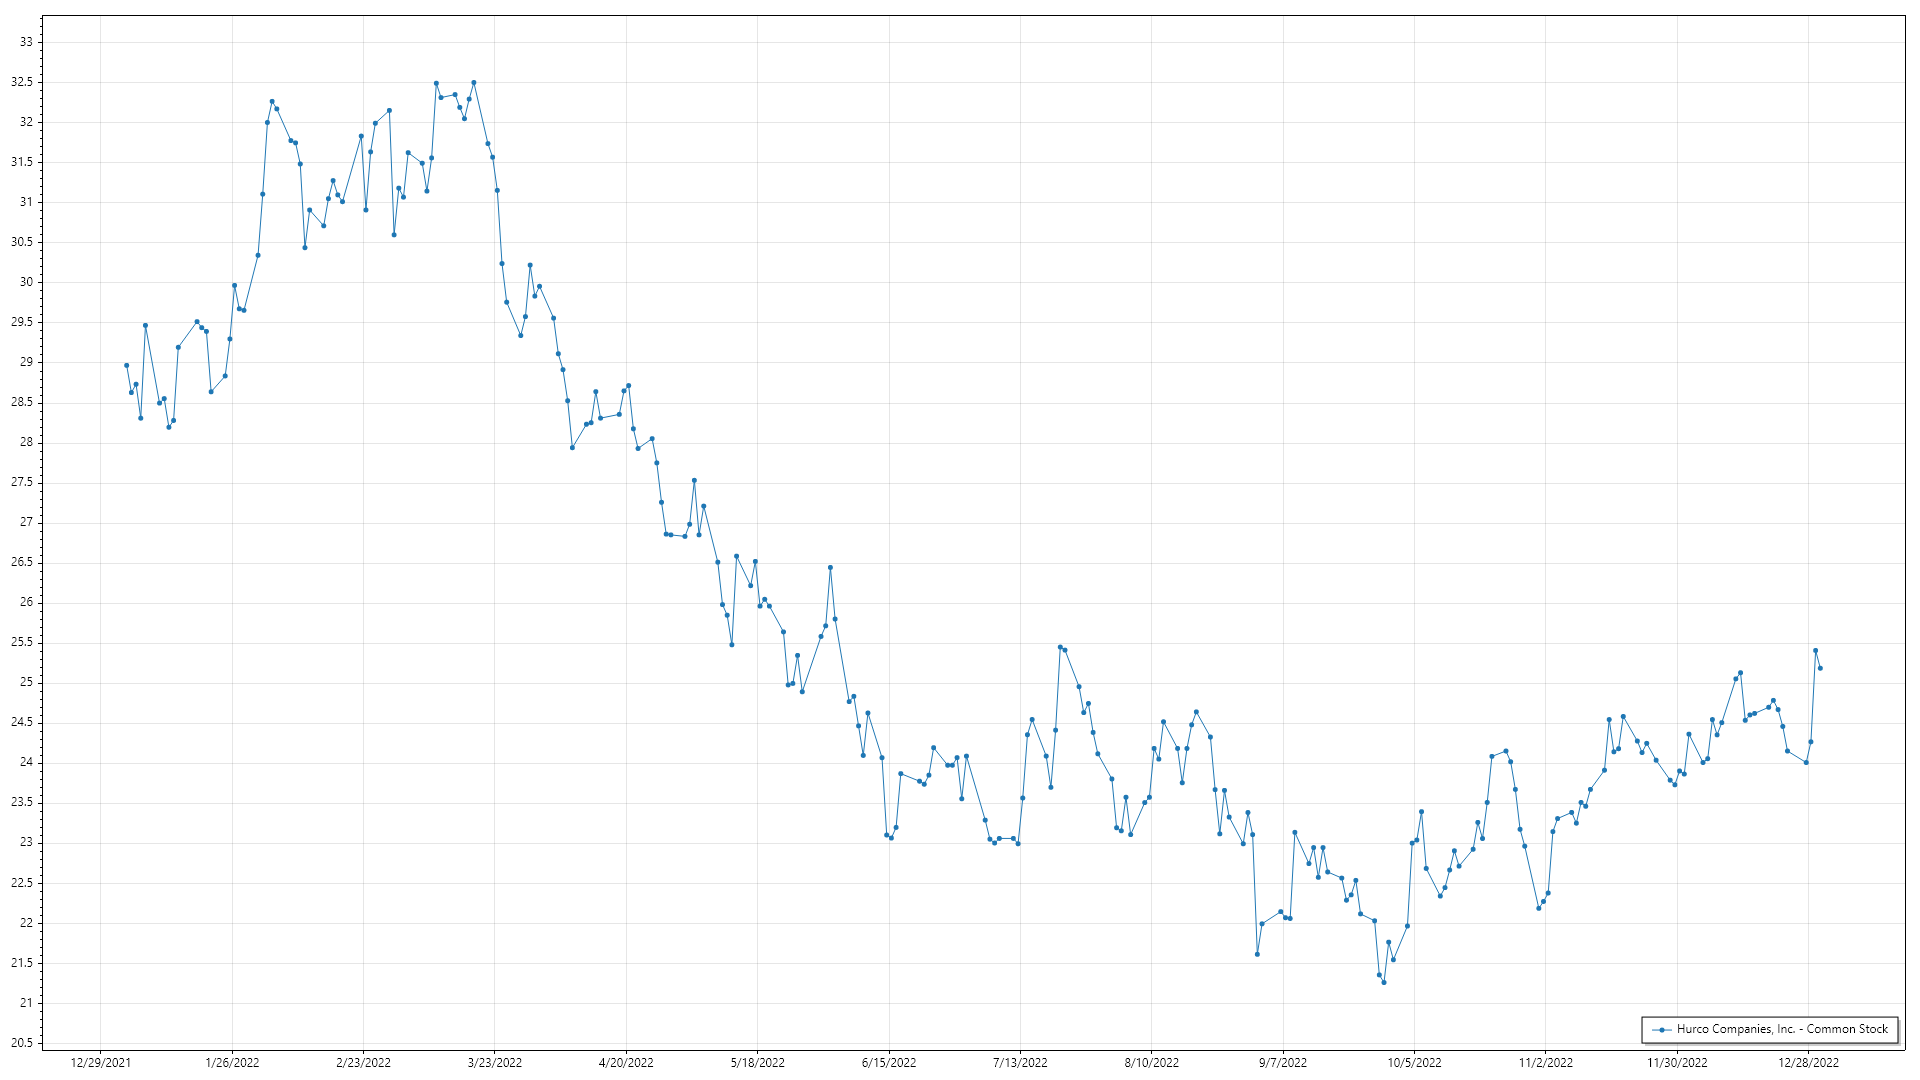Viewport: 1920px width, 1080px height.
Task: Click the 20.5 value on the y-axis
Action: [x=22, y=1043]
